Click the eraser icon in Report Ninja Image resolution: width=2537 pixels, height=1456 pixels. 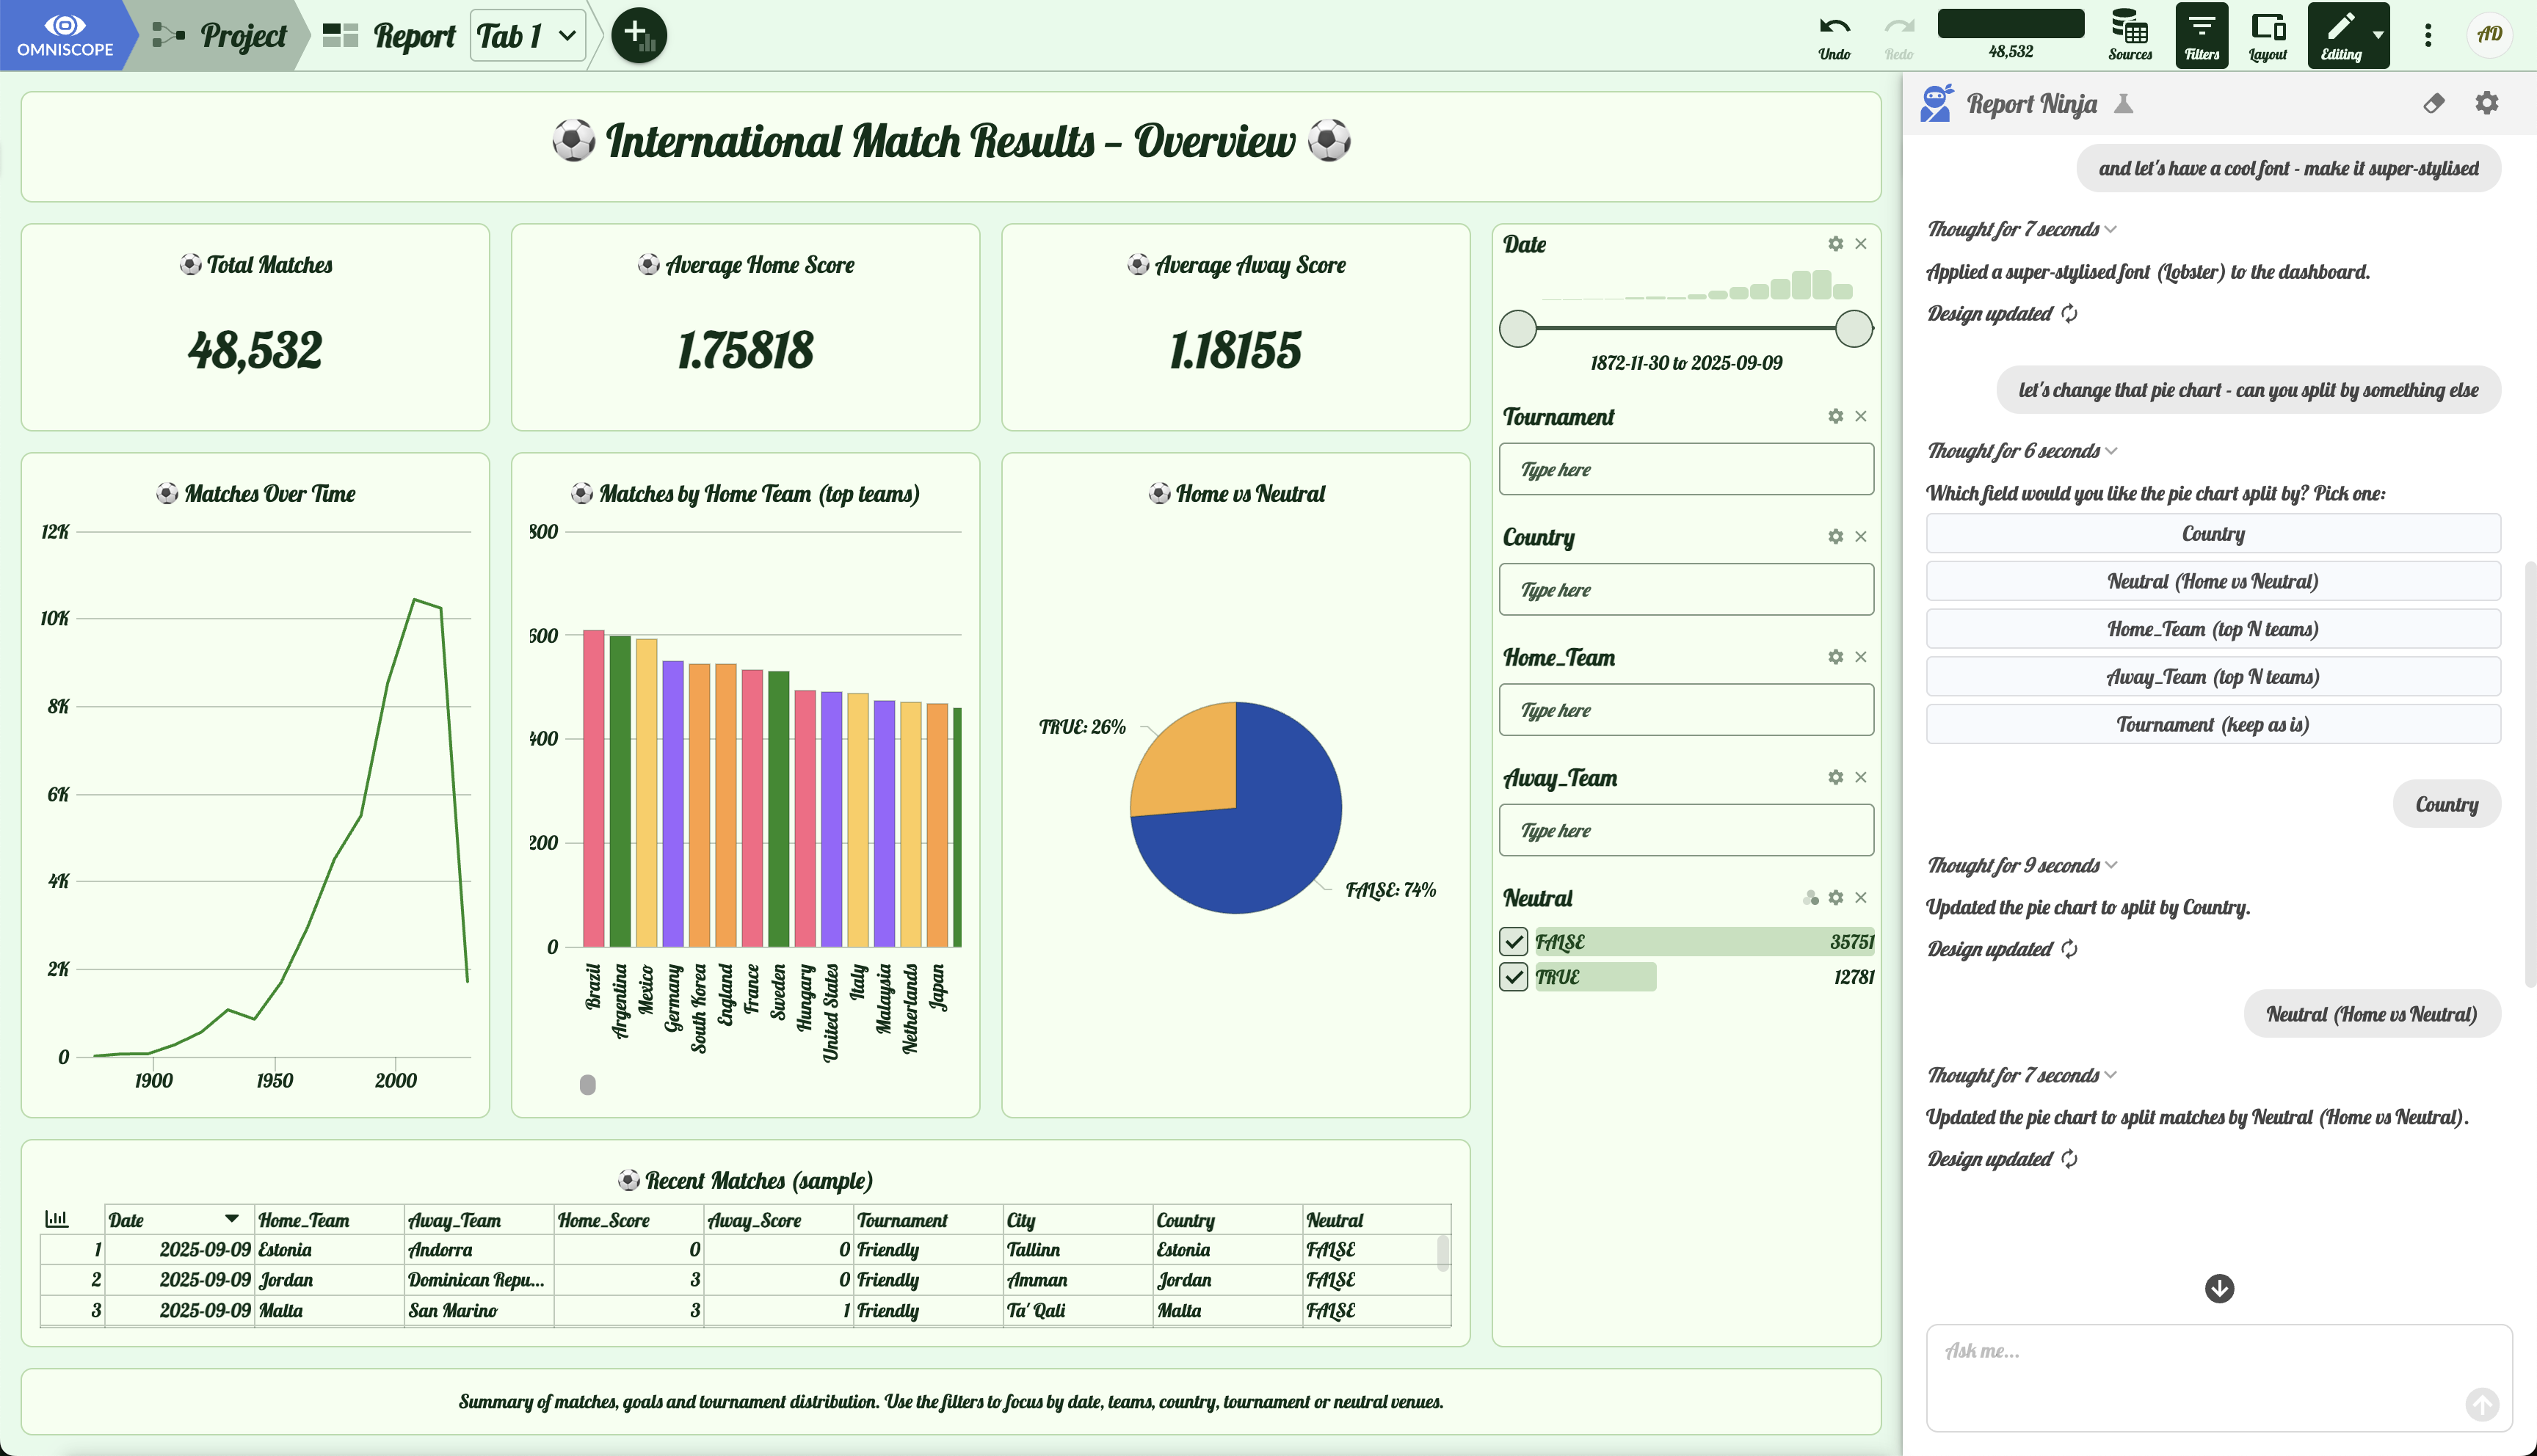point(2433,103)
